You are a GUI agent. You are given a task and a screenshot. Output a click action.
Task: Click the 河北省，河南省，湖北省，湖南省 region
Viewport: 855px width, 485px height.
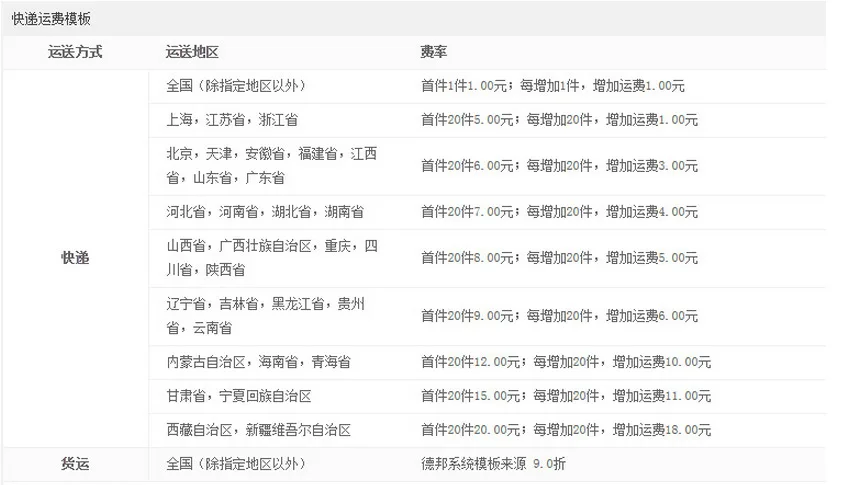point(265,212)
